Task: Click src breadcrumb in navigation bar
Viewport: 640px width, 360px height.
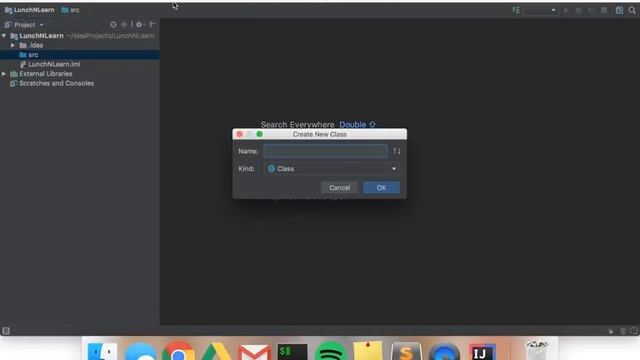Action: coord(70,10)
